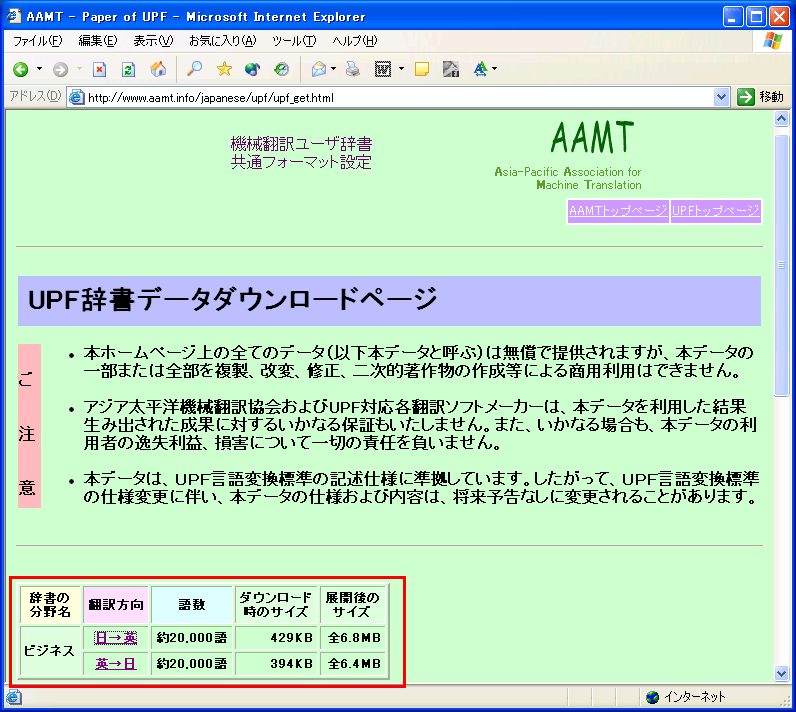
Task: Open the ツール(T) menu
Action: (x=294, y=41)
